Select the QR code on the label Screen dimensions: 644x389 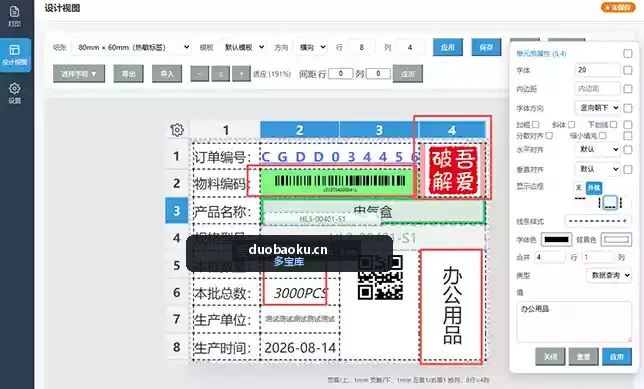[x=380, y=278]
